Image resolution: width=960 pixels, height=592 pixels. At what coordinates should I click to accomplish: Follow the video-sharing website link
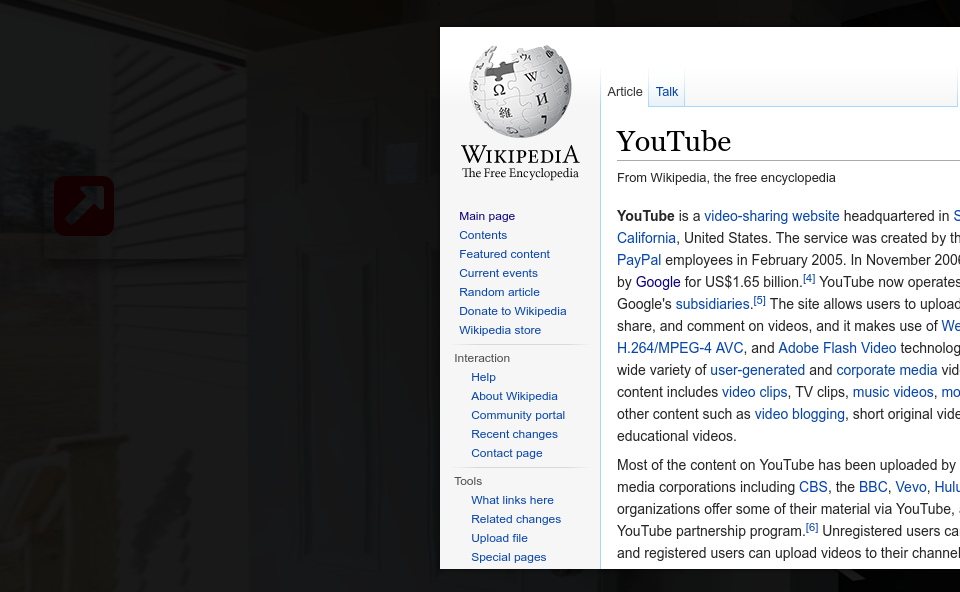771,216
